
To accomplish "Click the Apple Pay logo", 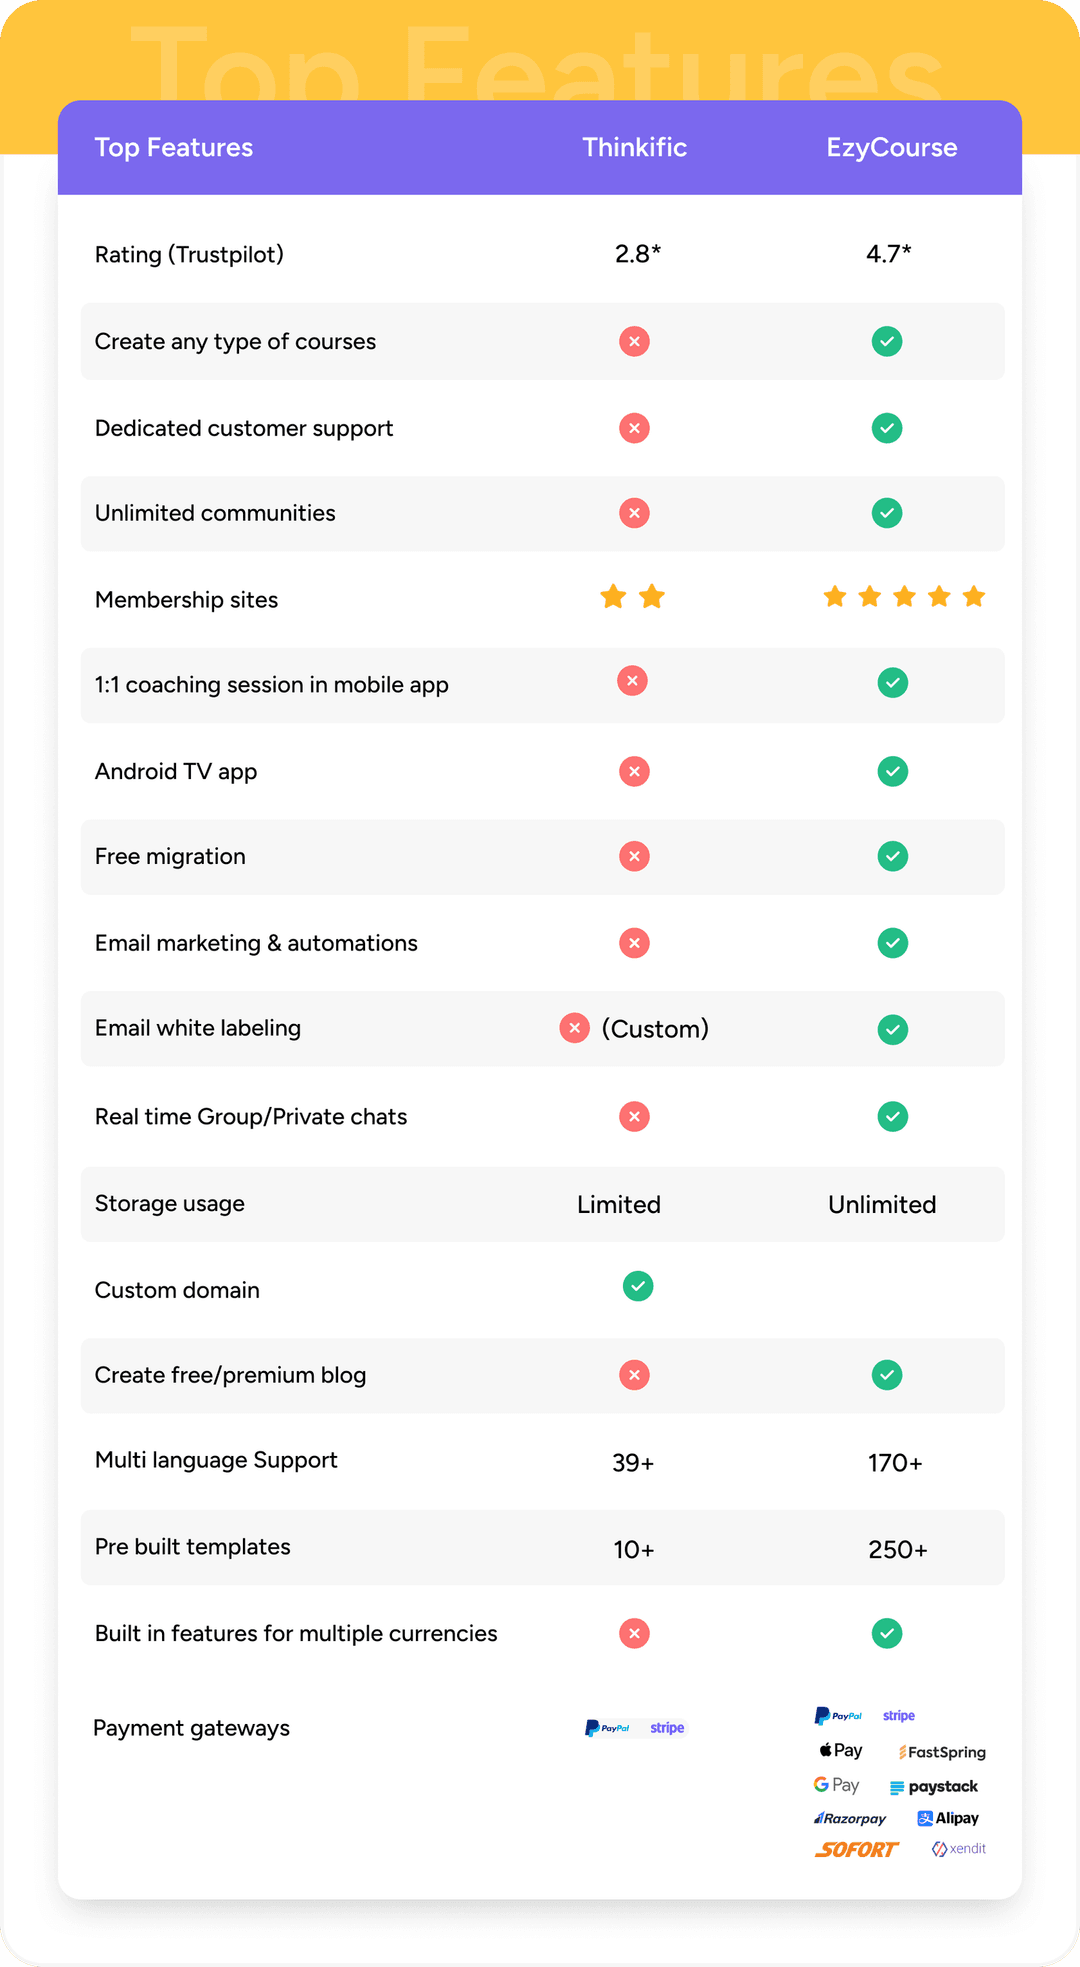I will pos(841,1750).
